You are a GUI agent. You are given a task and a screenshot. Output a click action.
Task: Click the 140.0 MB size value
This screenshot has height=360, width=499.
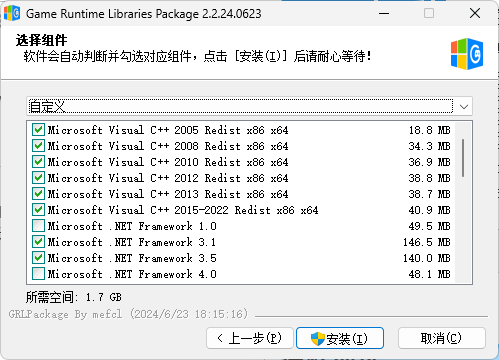(x=427, y=258)
